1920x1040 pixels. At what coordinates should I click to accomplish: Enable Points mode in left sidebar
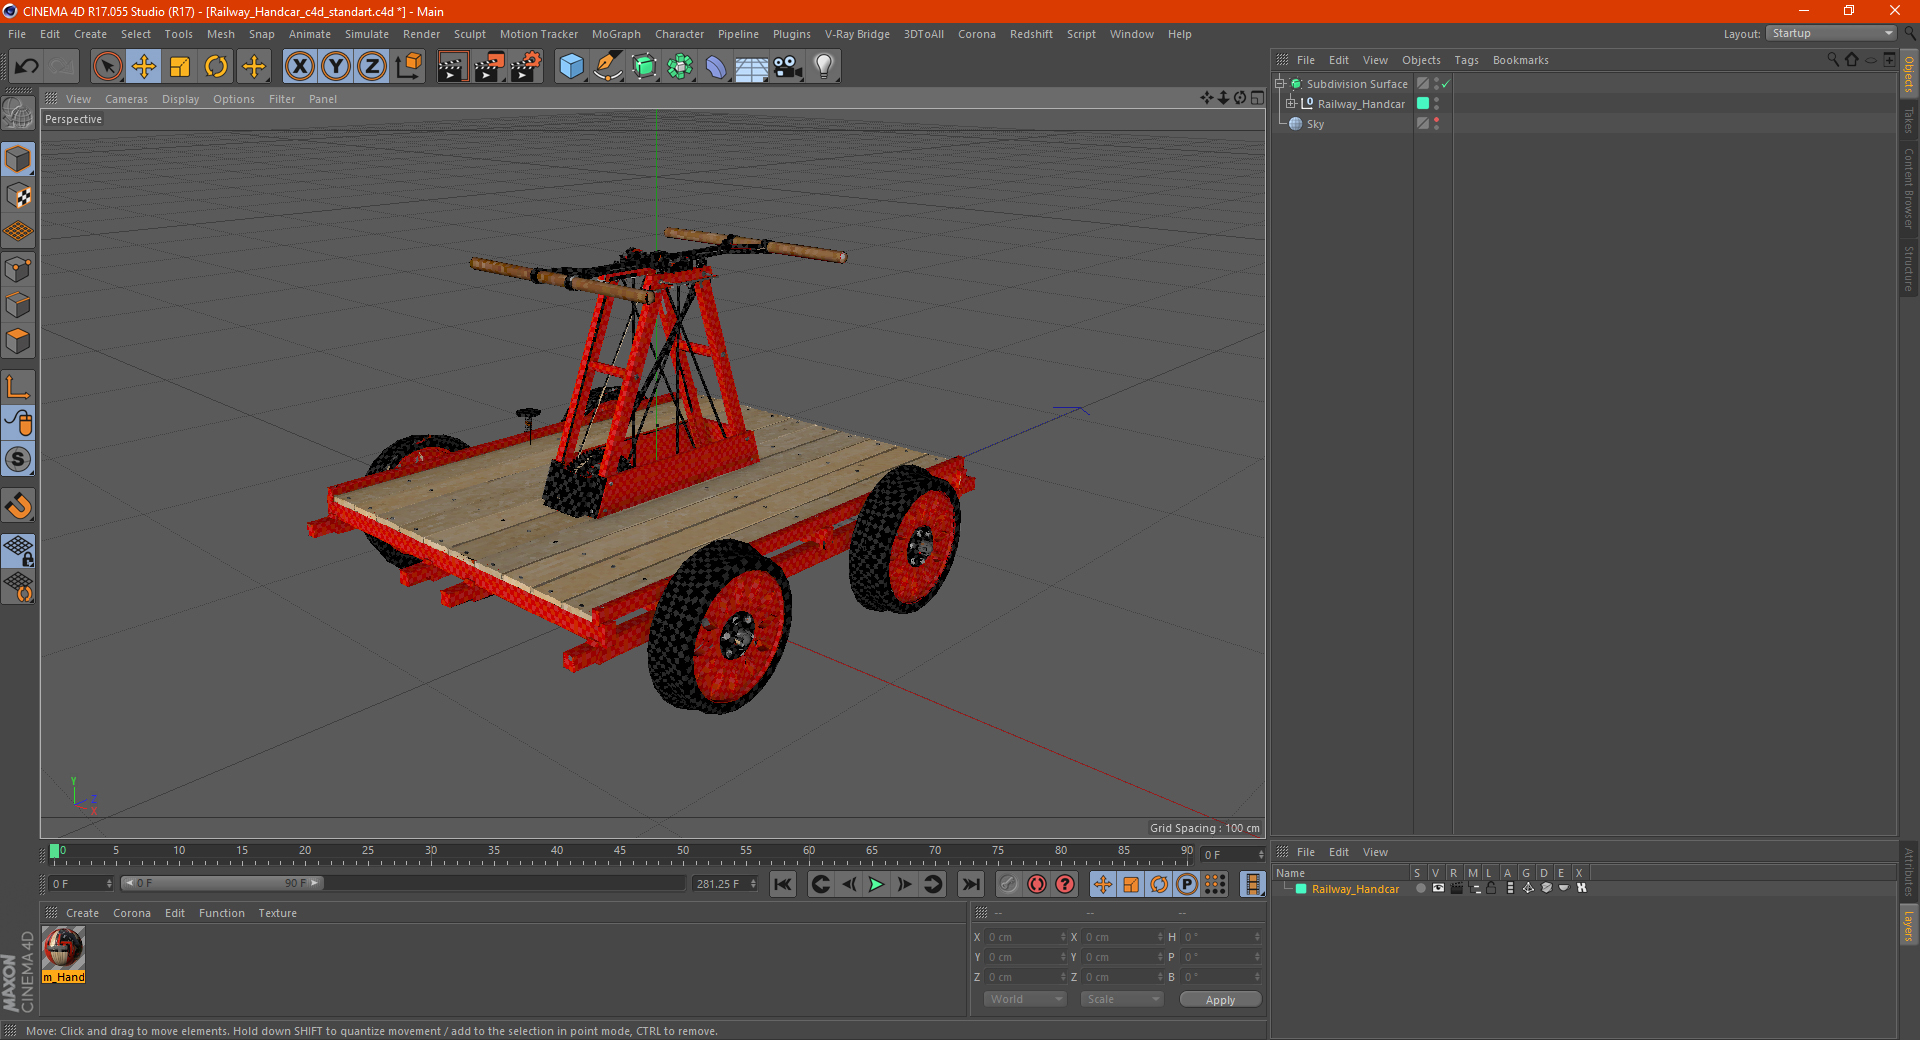(x=18, y=269)
